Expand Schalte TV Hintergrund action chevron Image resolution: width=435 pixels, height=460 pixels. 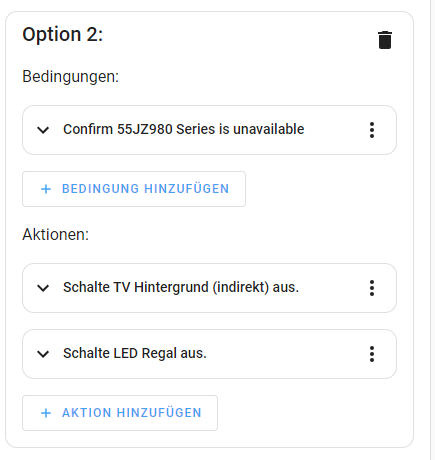coord(43,288)
